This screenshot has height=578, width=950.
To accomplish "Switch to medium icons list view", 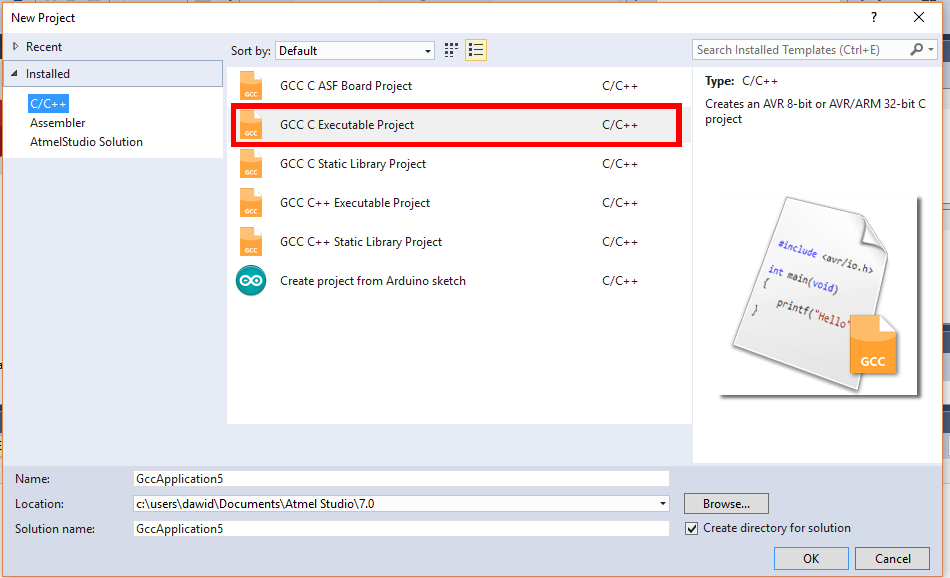I will [476, 50].
